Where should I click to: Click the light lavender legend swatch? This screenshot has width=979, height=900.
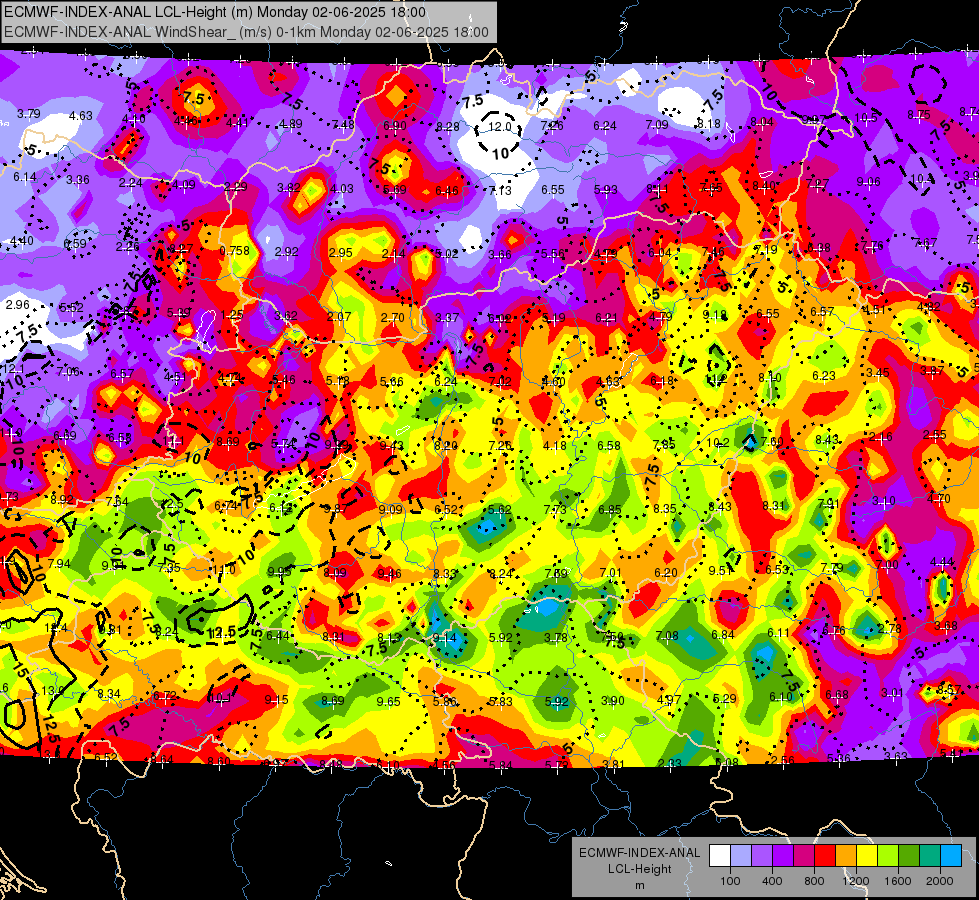click(740, 856)
